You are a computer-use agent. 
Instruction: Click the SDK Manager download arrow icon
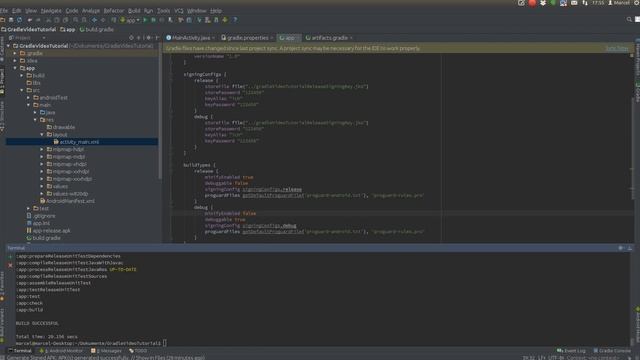click(x=225, y=20)
